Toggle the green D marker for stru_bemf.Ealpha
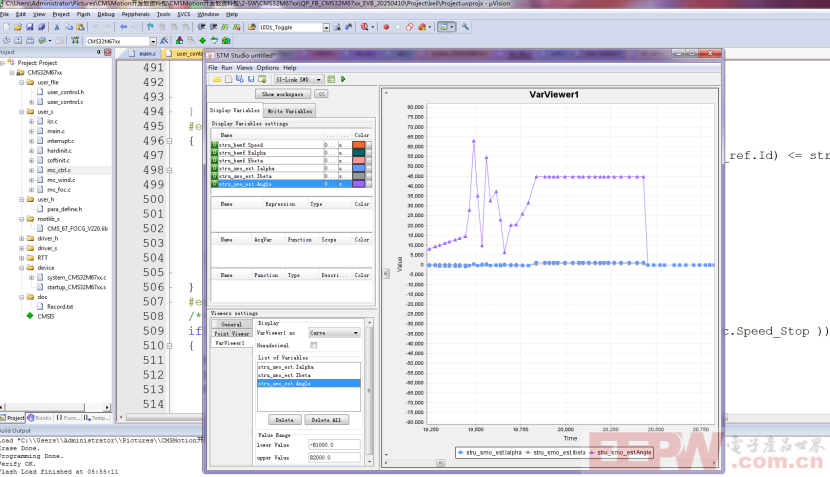 point(214,152)
